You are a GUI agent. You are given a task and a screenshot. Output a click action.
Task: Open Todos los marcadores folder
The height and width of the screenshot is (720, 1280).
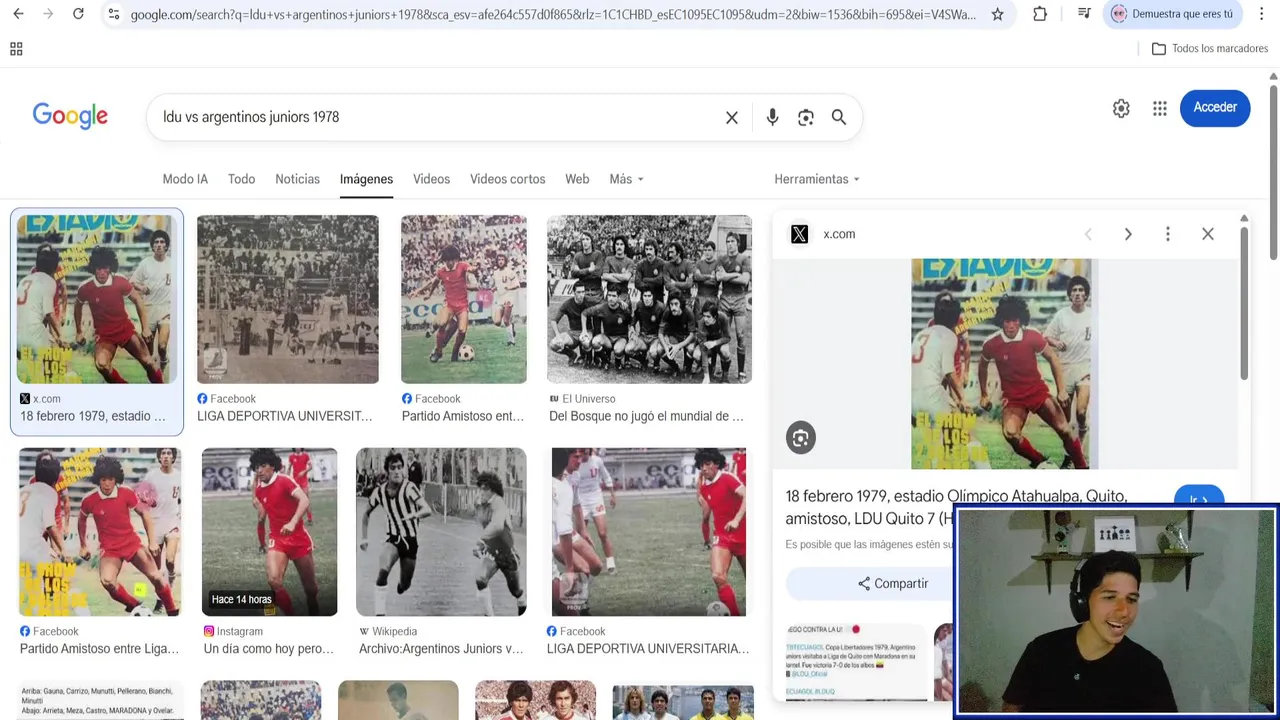coord(1210,49)
